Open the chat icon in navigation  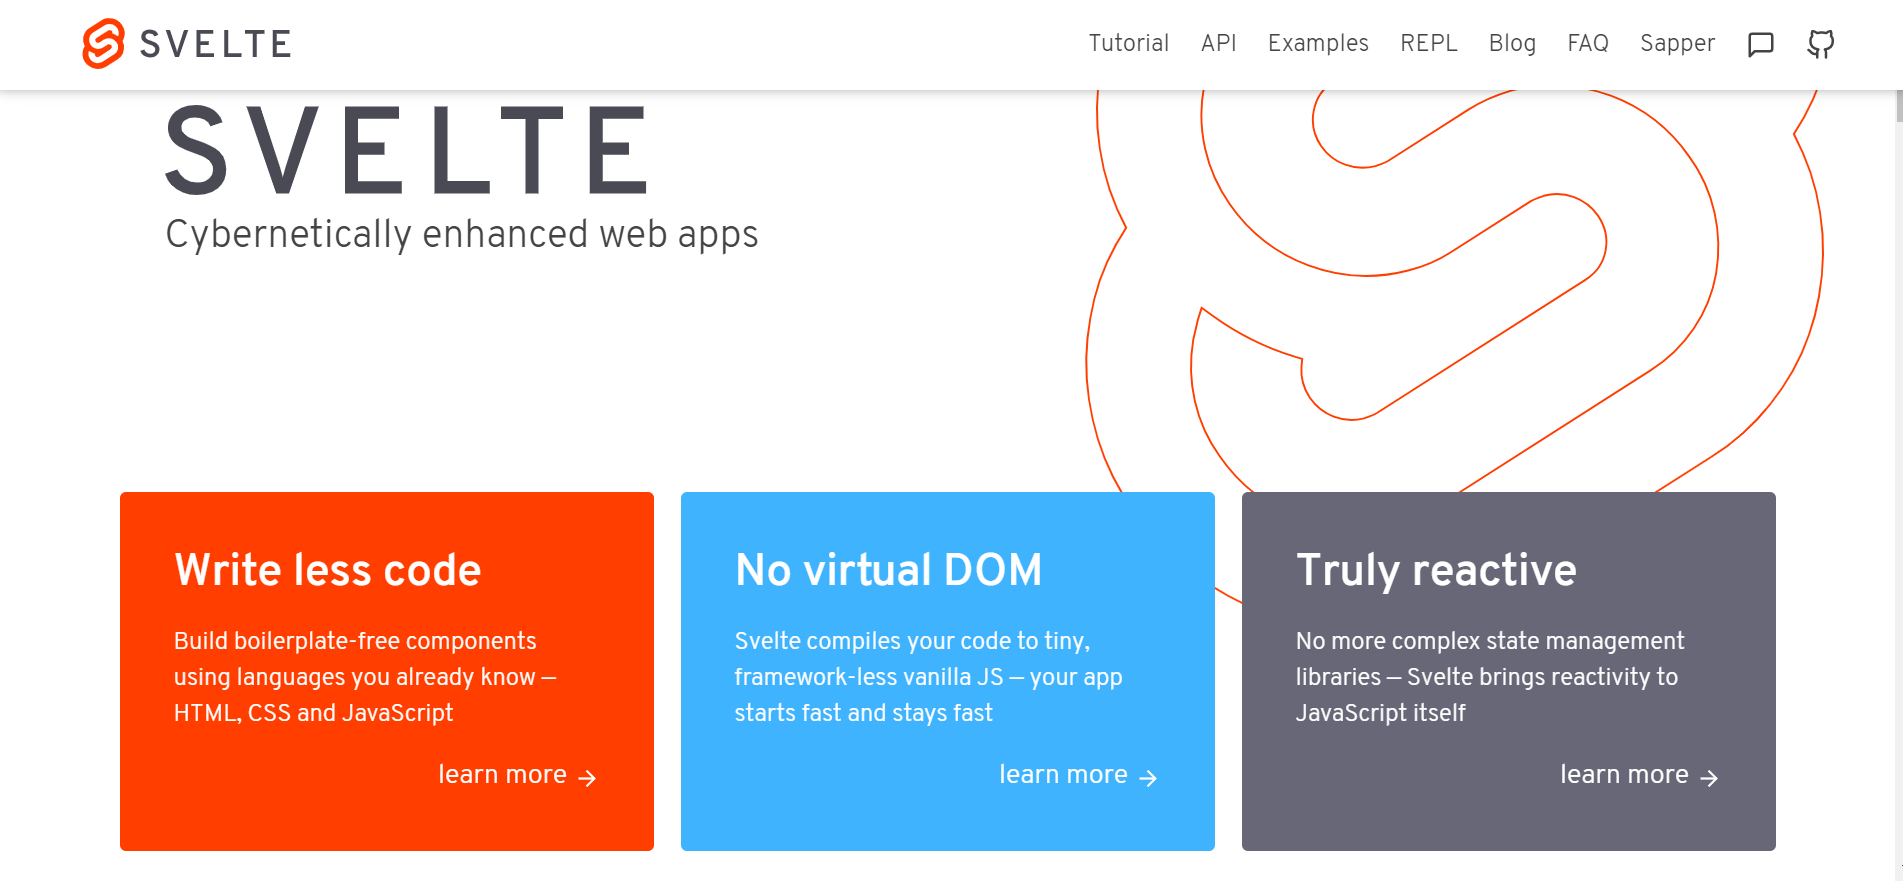tap(1760, 44)
